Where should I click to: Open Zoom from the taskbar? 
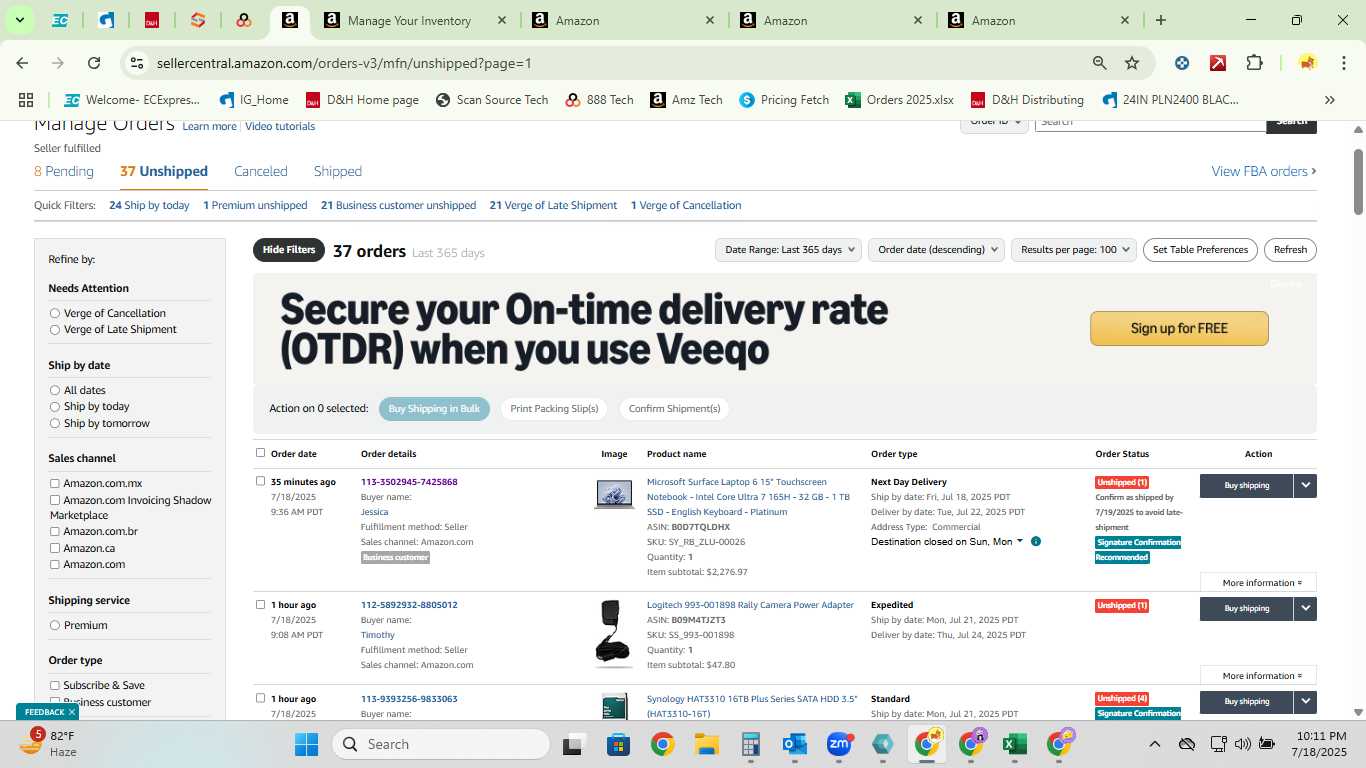(839, 744)
